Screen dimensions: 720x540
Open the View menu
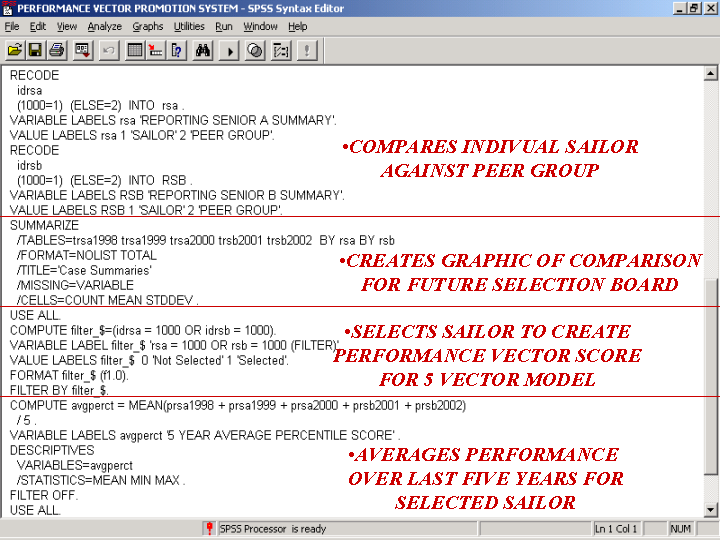pos(67,27)
